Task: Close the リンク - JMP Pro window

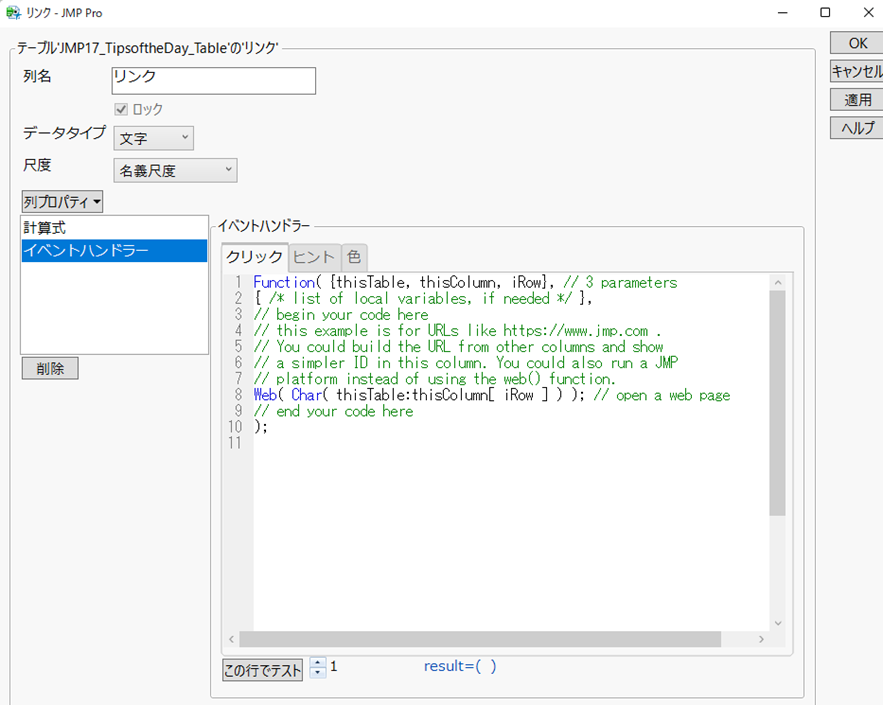Action: pos(868,12)
